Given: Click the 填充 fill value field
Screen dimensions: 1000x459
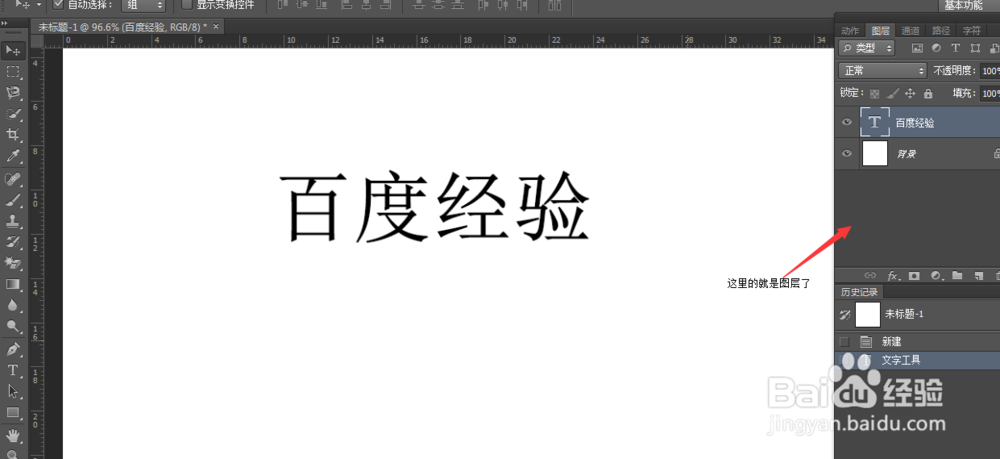Looking at the screenshot, I should 990,93.
